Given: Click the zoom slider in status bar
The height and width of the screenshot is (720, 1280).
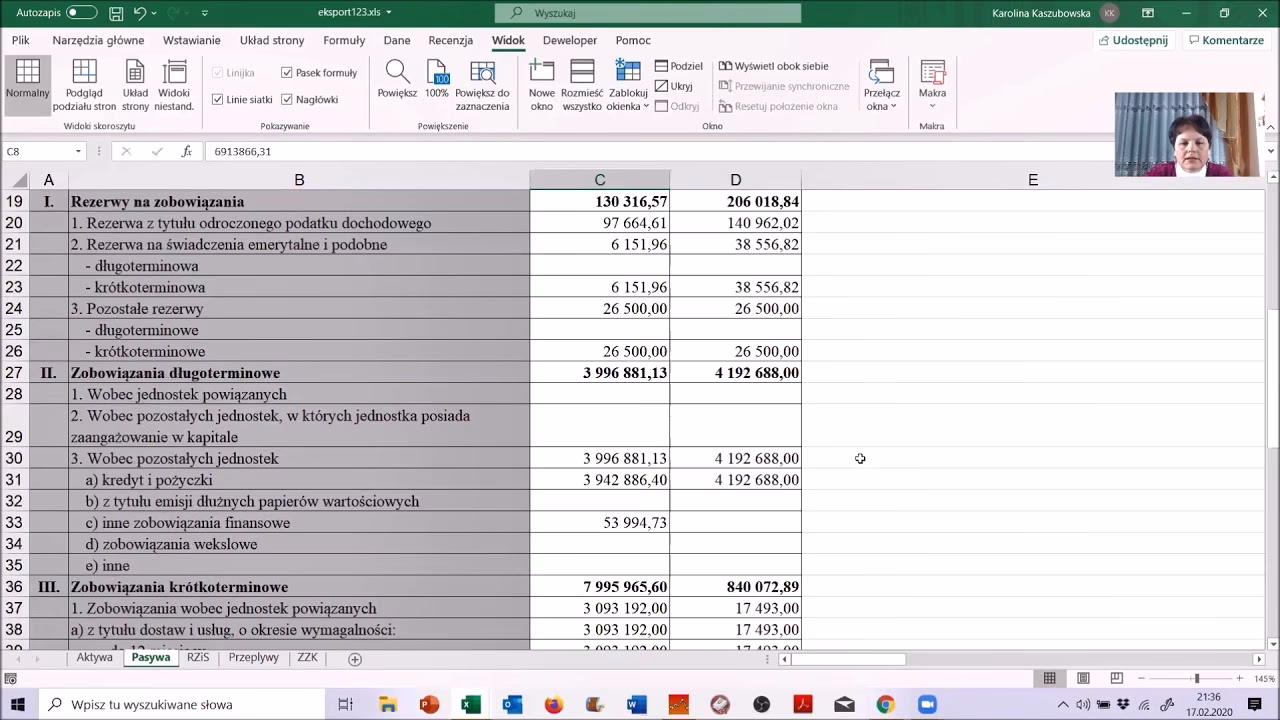Looking at the screenshot, I should tap(1196, 679).
